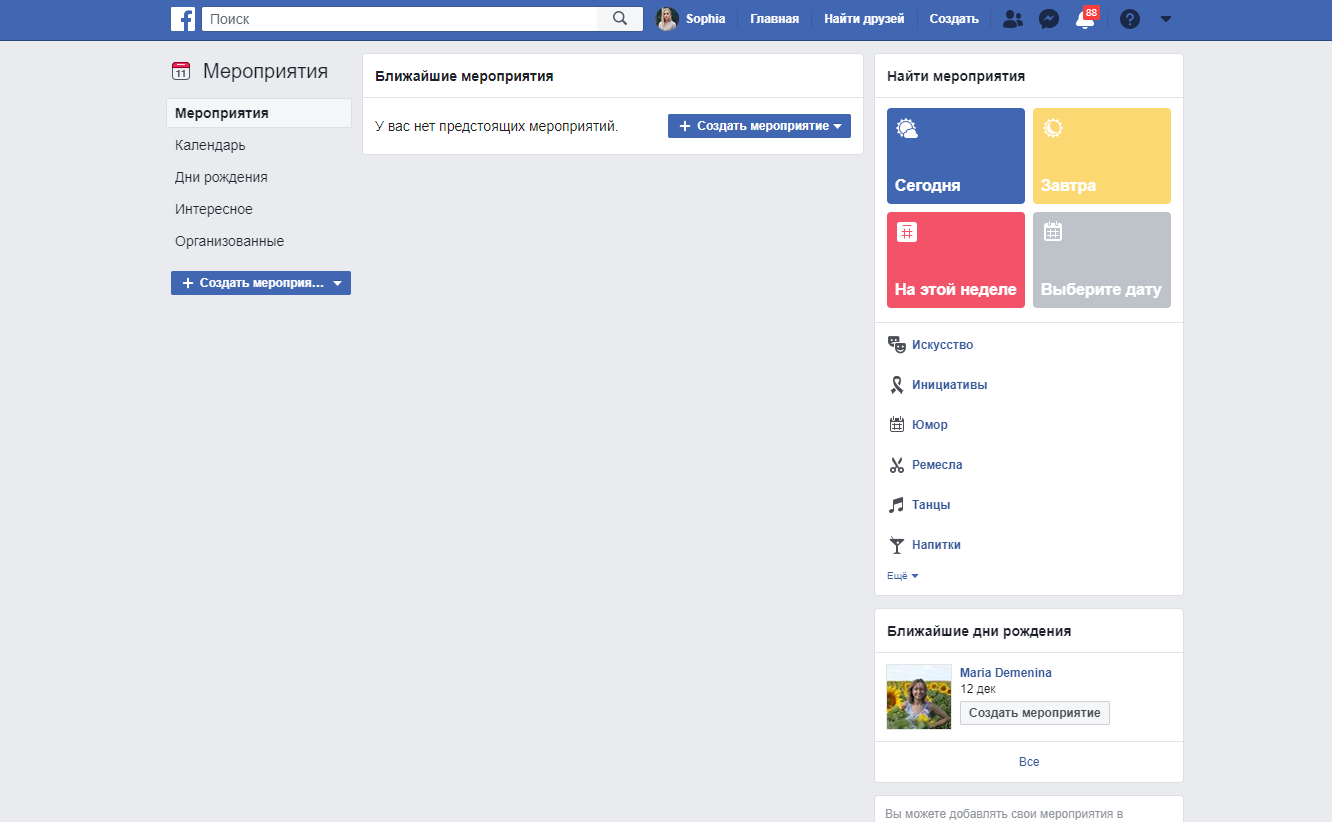Click the Facebook logo icon
Image resolution: width=1332 pixels, height=822 pixels.
click(183, 19)
